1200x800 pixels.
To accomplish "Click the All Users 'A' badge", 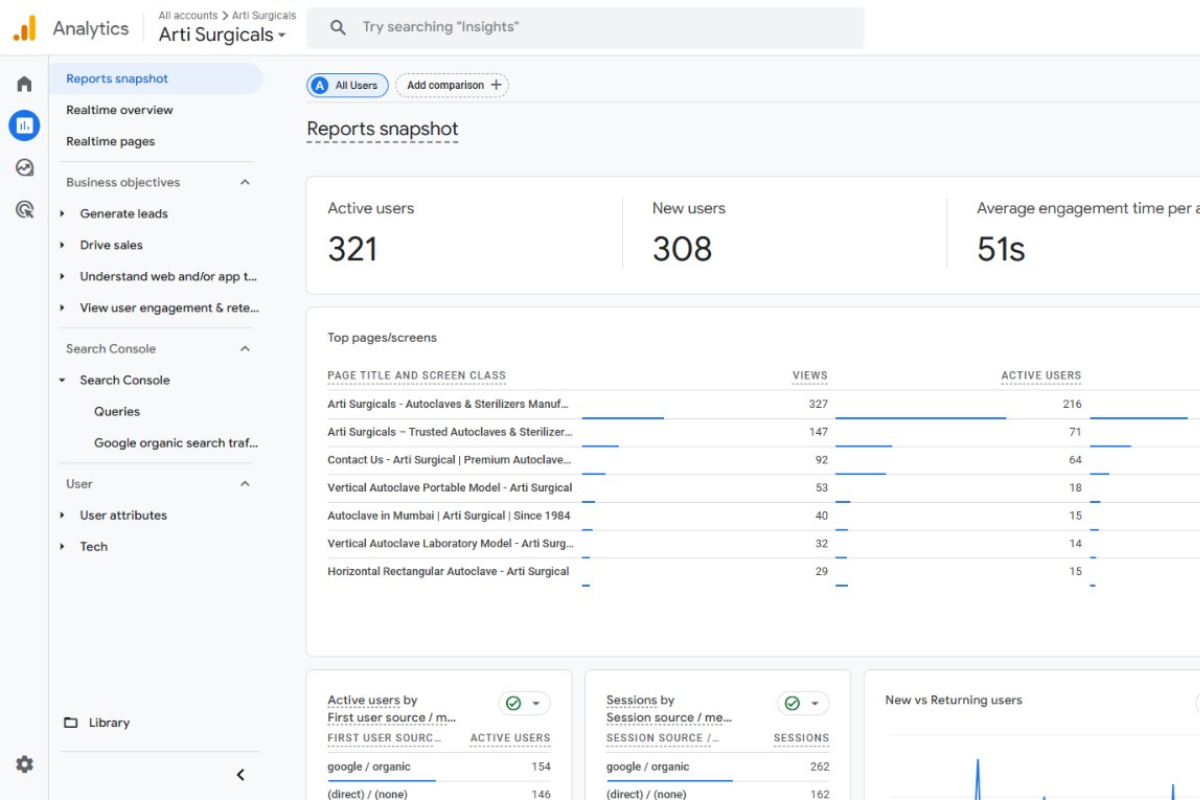I will click(x=320, y=85).
